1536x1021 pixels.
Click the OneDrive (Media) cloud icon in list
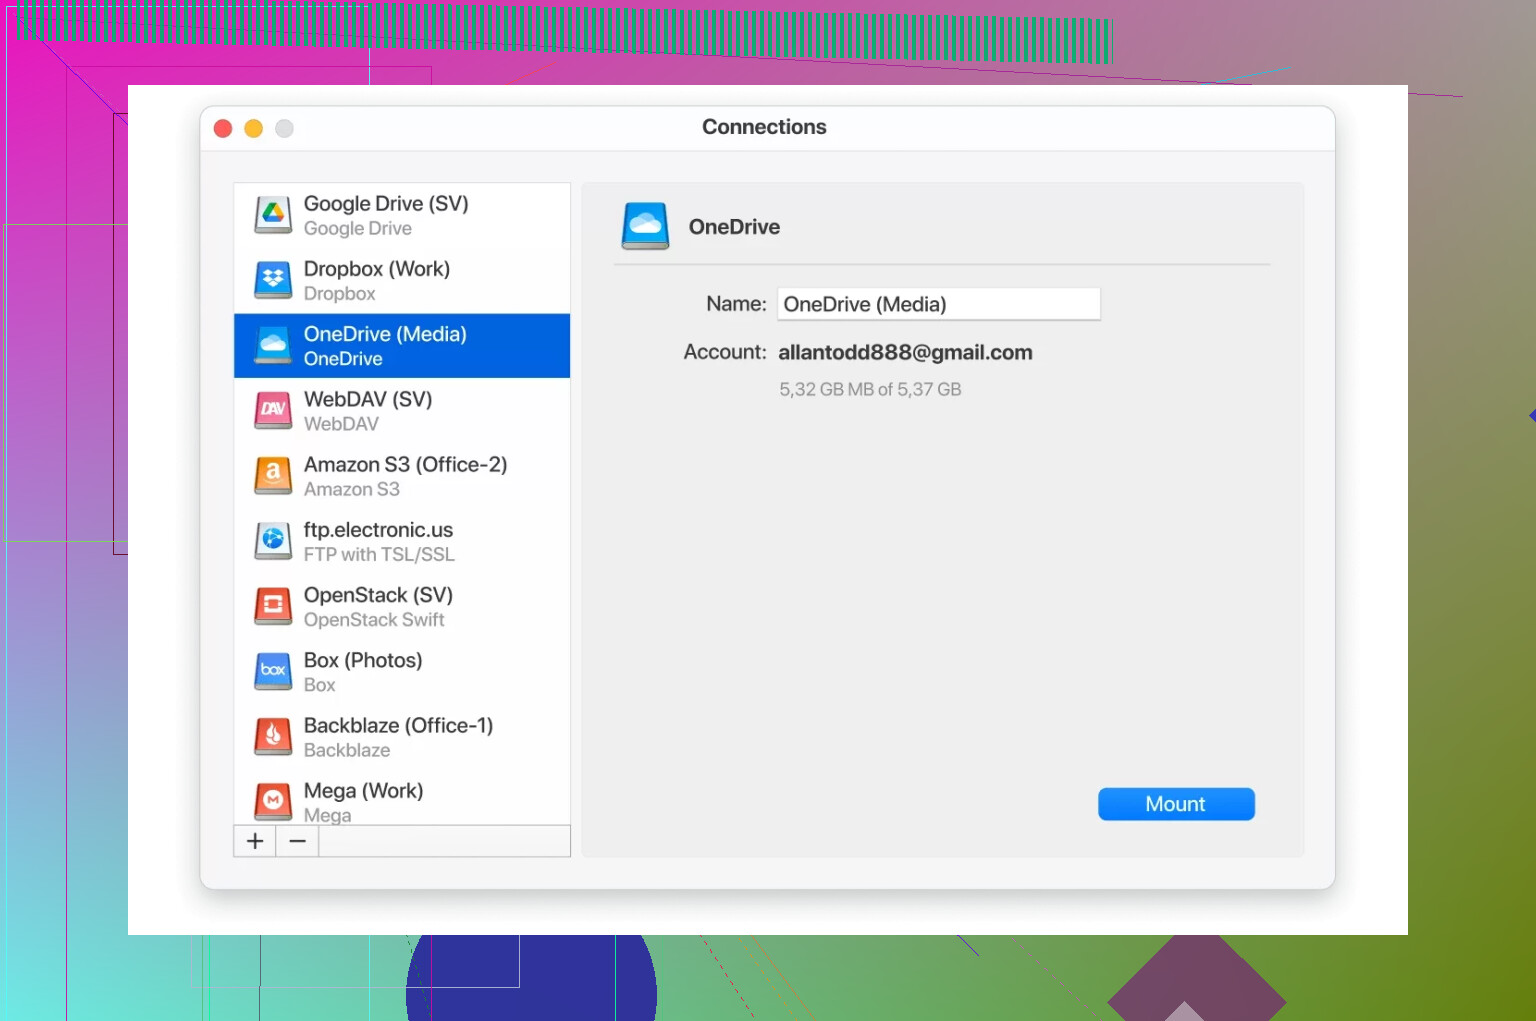(273, 345)
